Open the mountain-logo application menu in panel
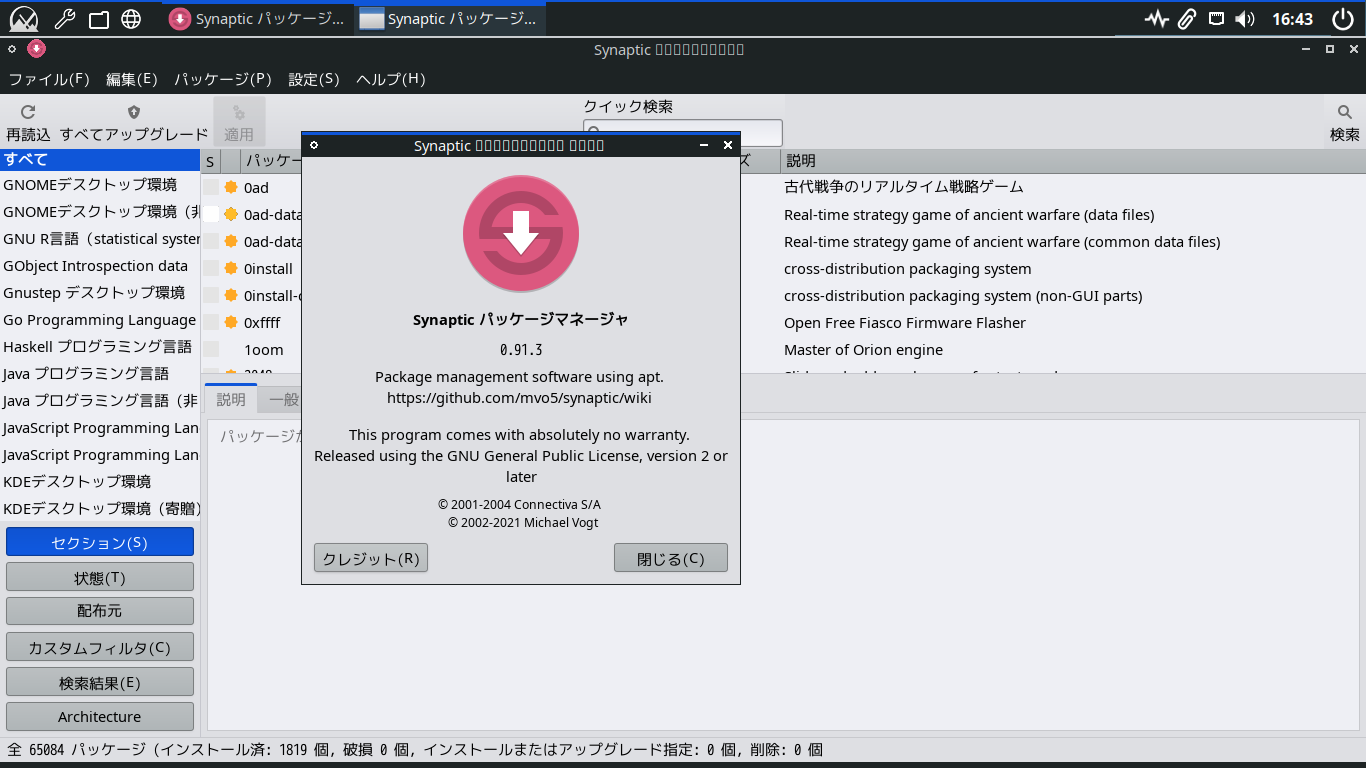Image resolution: width=1366 pixels, height=768 pixels. (x=23, y=18)
